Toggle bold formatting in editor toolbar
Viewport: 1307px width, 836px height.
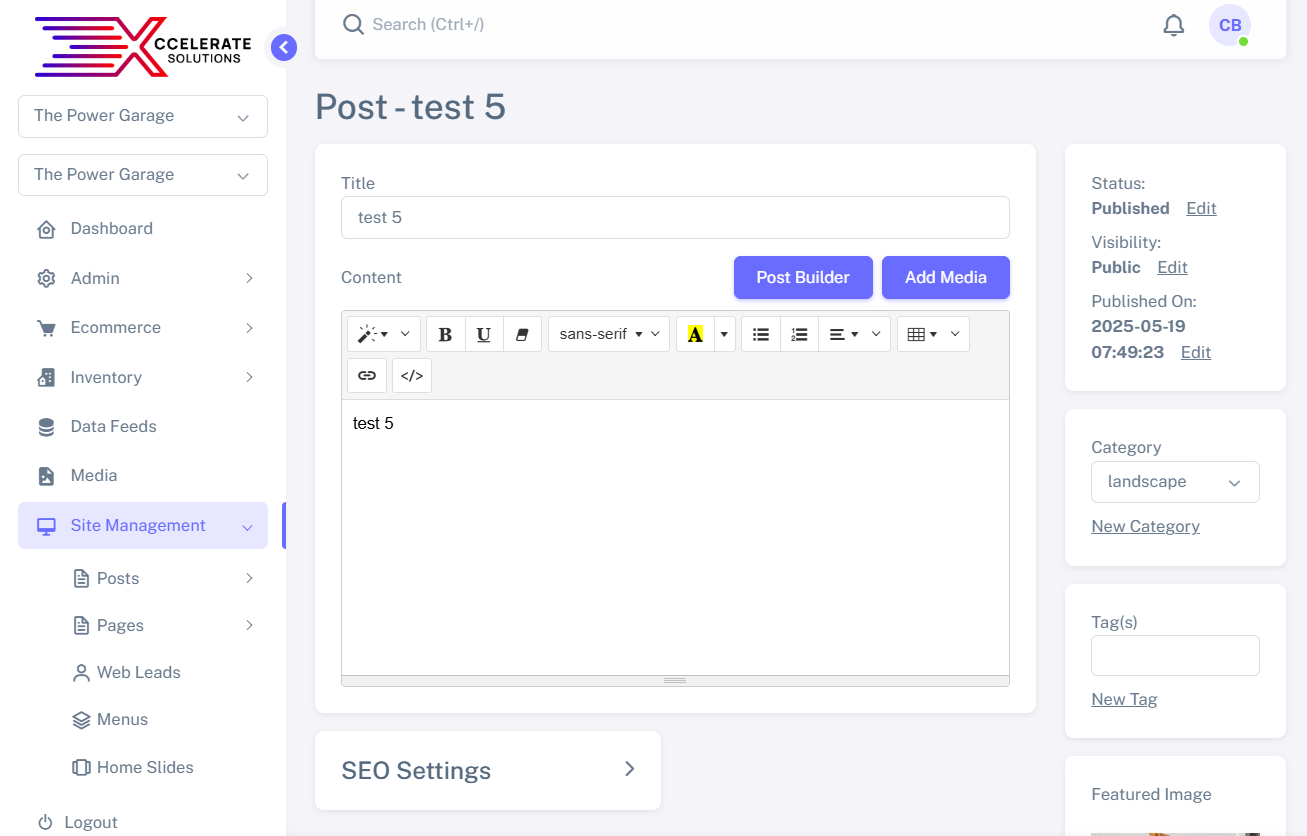pos(446,334)
